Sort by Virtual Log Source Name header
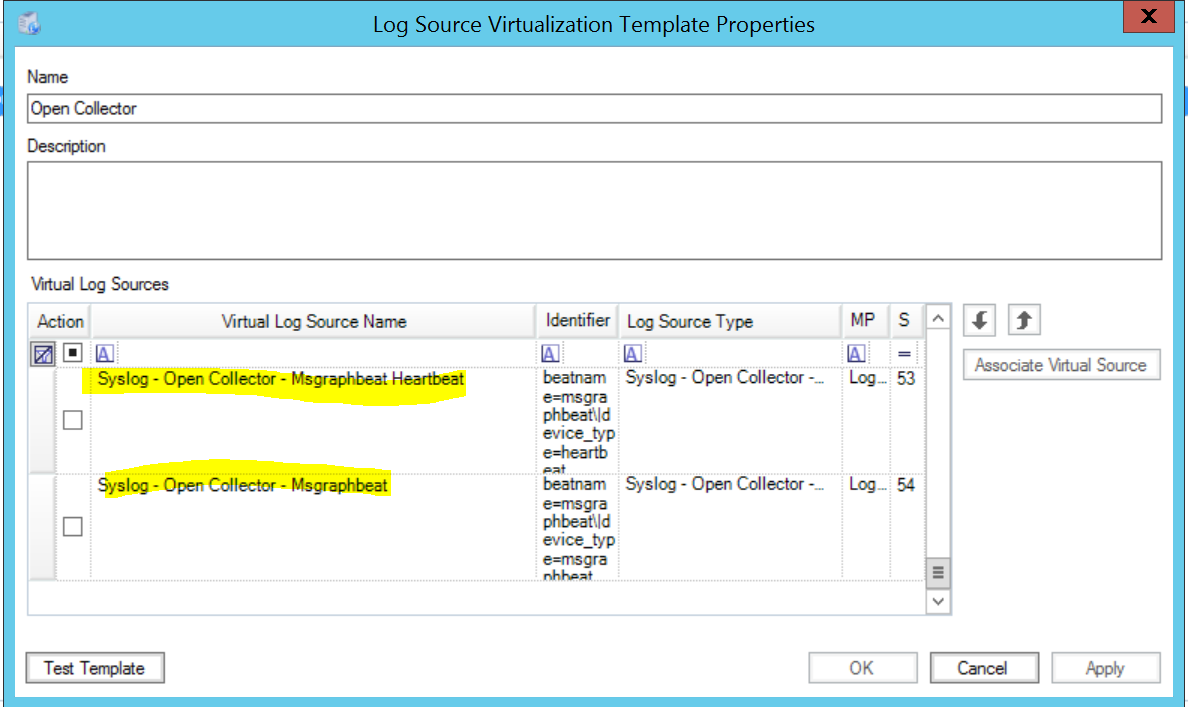 pyautogui.click(x=313, y=322)
